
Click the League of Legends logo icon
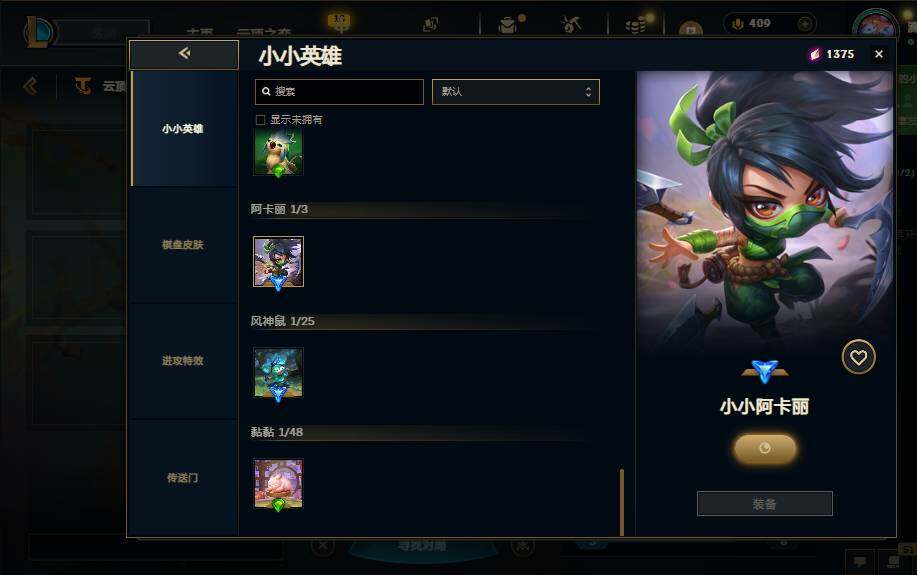[x=39, y=32]
